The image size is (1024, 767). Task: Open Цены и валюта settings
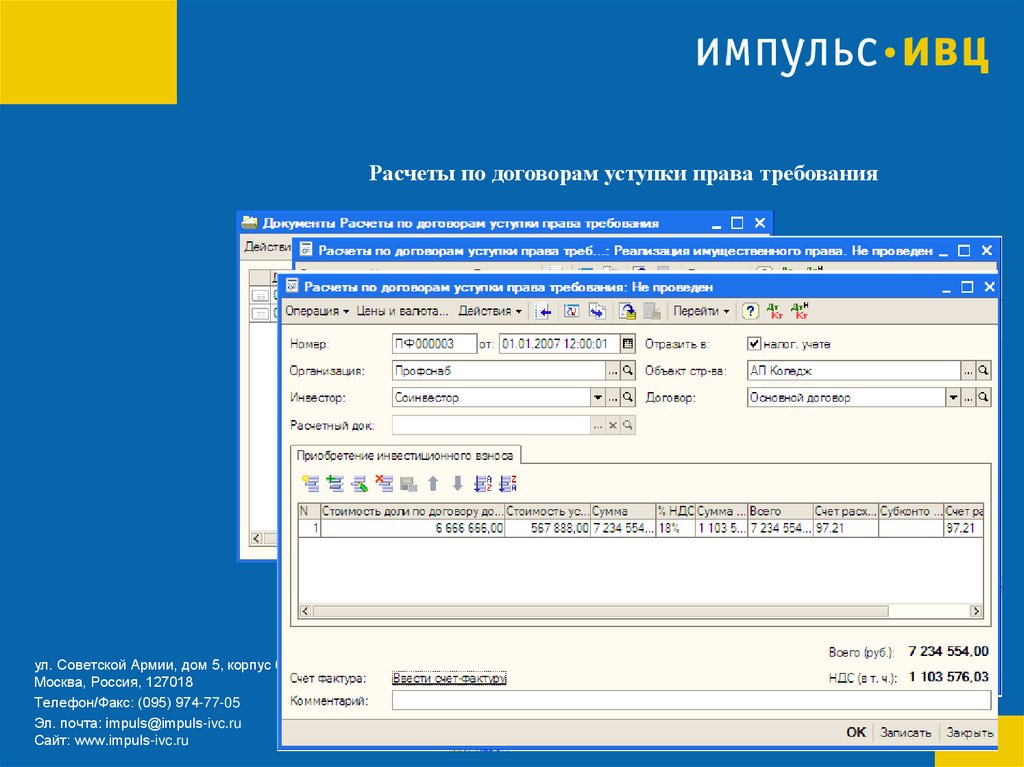tap(402, 312)
